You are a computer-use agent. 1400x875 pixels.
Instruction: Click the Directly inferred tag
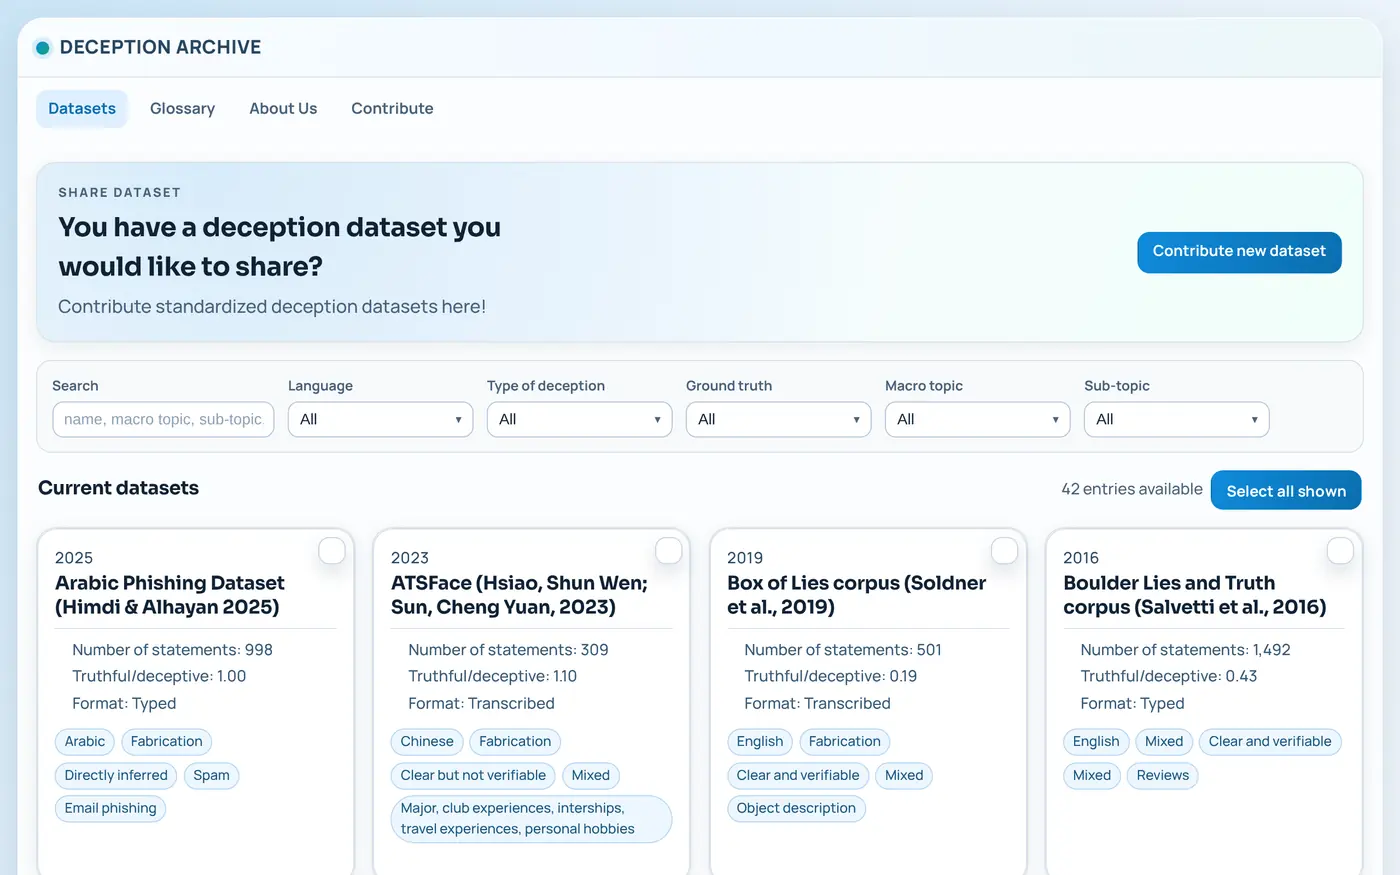coord(116,776)
